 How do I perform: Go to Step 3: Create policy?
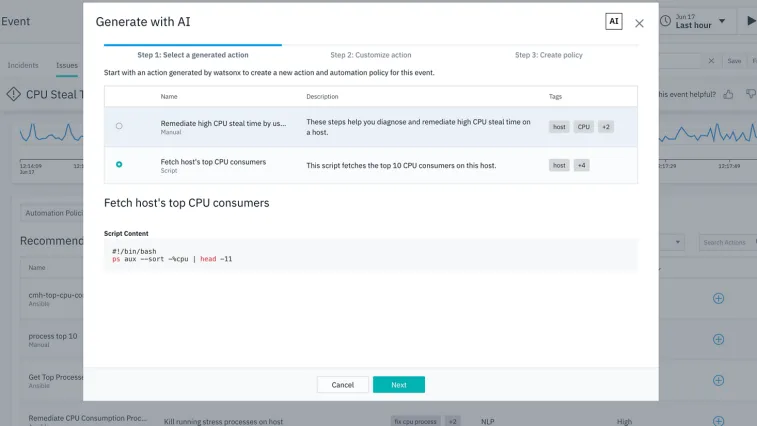(549, 55)
